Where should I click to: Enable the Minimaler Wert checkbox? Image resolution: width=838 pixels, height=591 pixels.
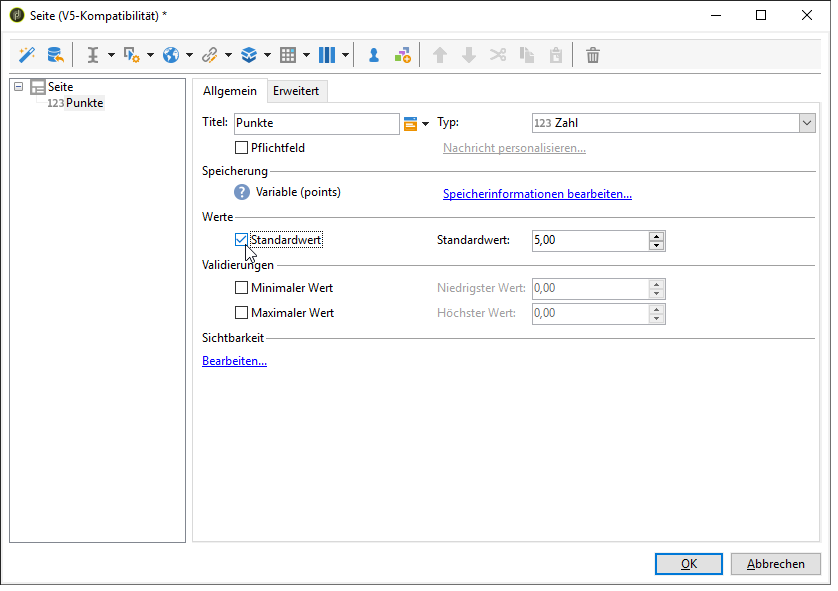click(x=242, y=288)
